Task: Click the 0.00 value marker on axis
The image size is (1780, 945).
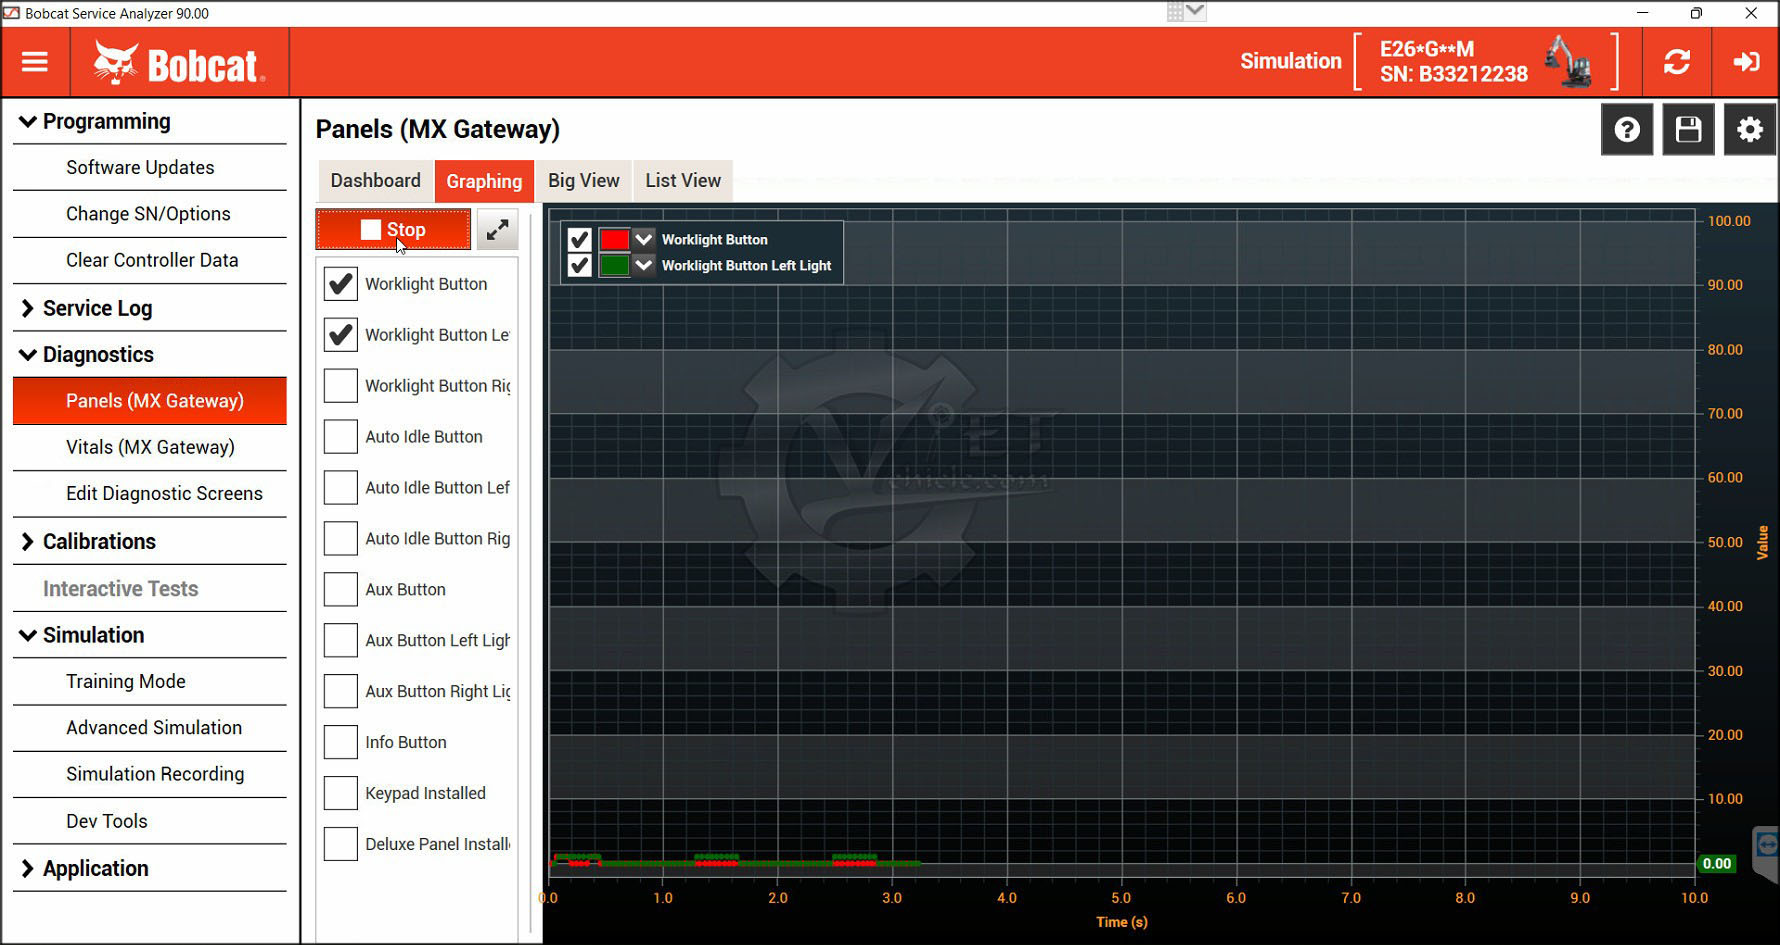Action: (1717, 864)
